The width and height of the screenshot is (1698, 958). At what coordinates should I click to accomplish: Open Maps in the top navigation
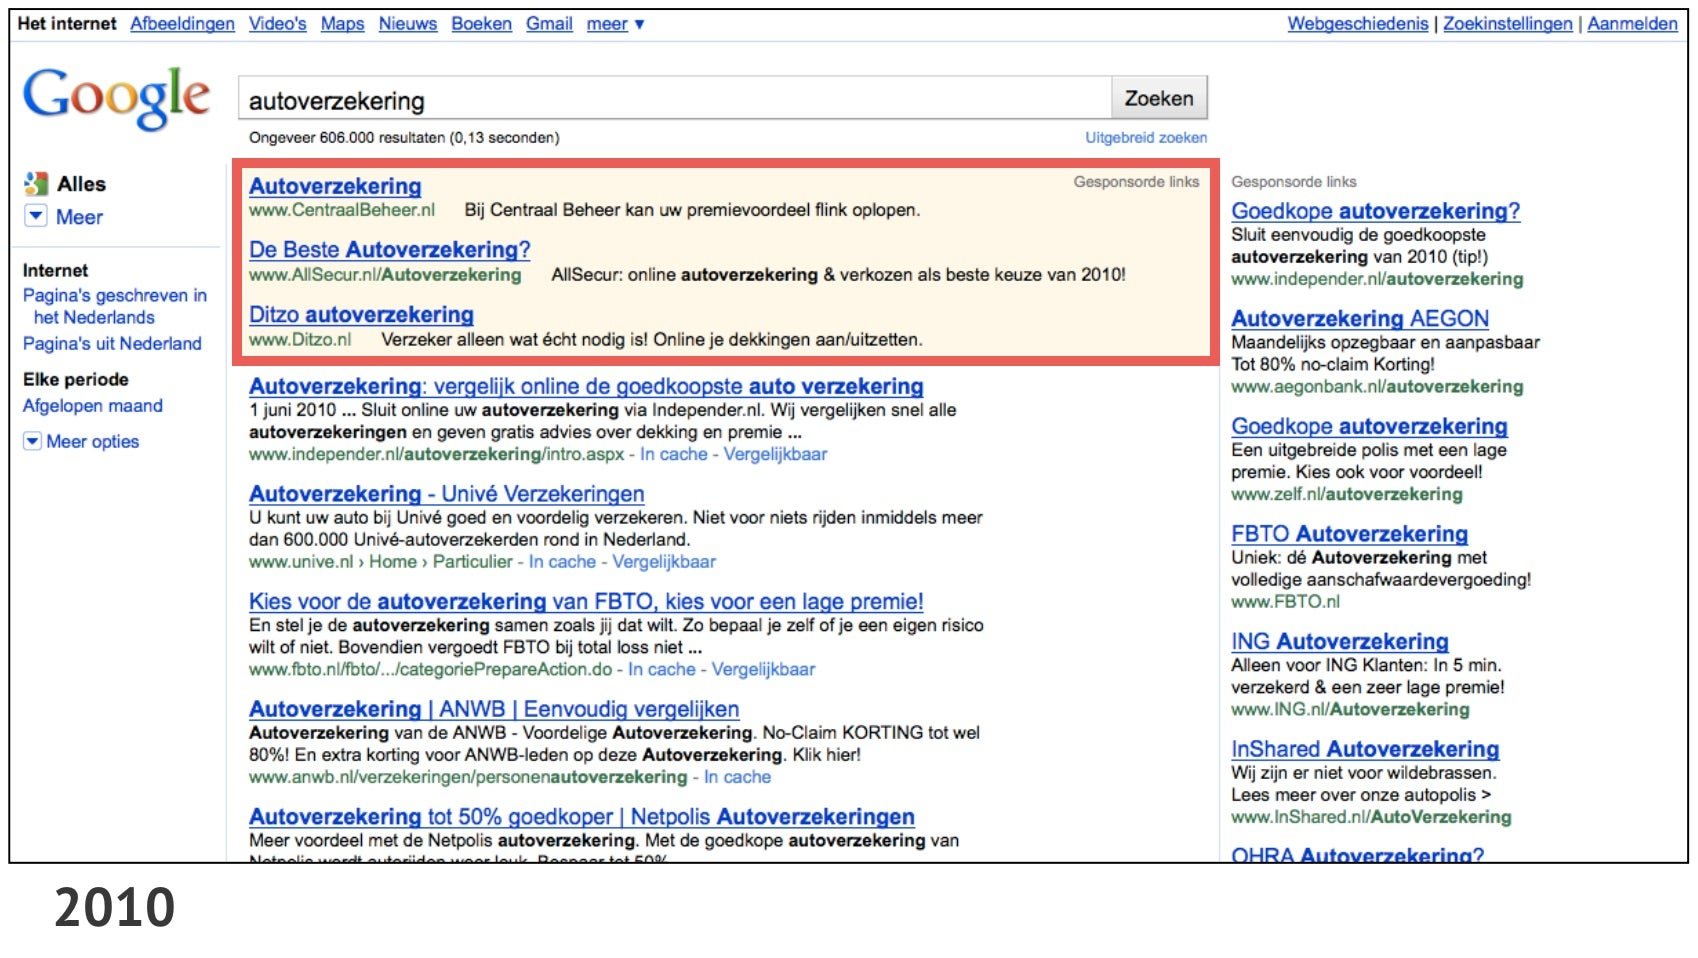point(342,24)
